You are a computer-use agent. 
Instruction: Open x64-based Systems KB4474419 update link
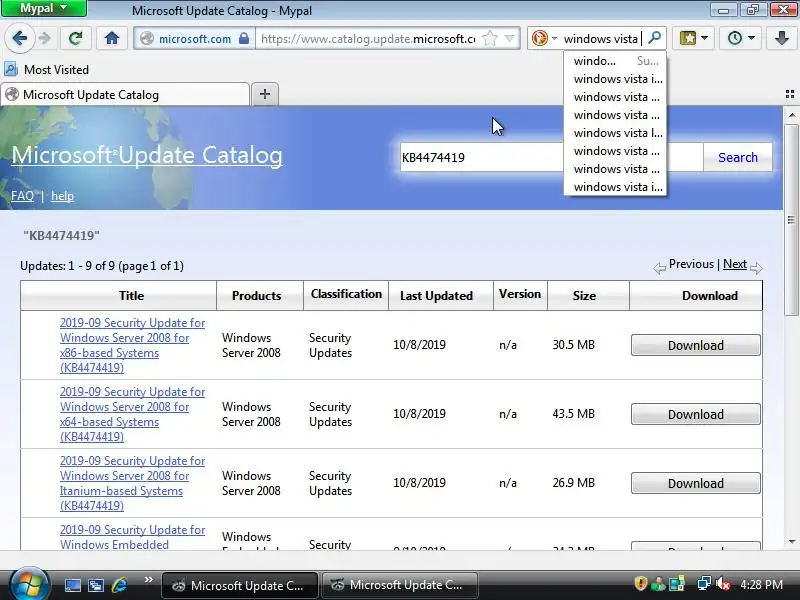pos(132,414)
